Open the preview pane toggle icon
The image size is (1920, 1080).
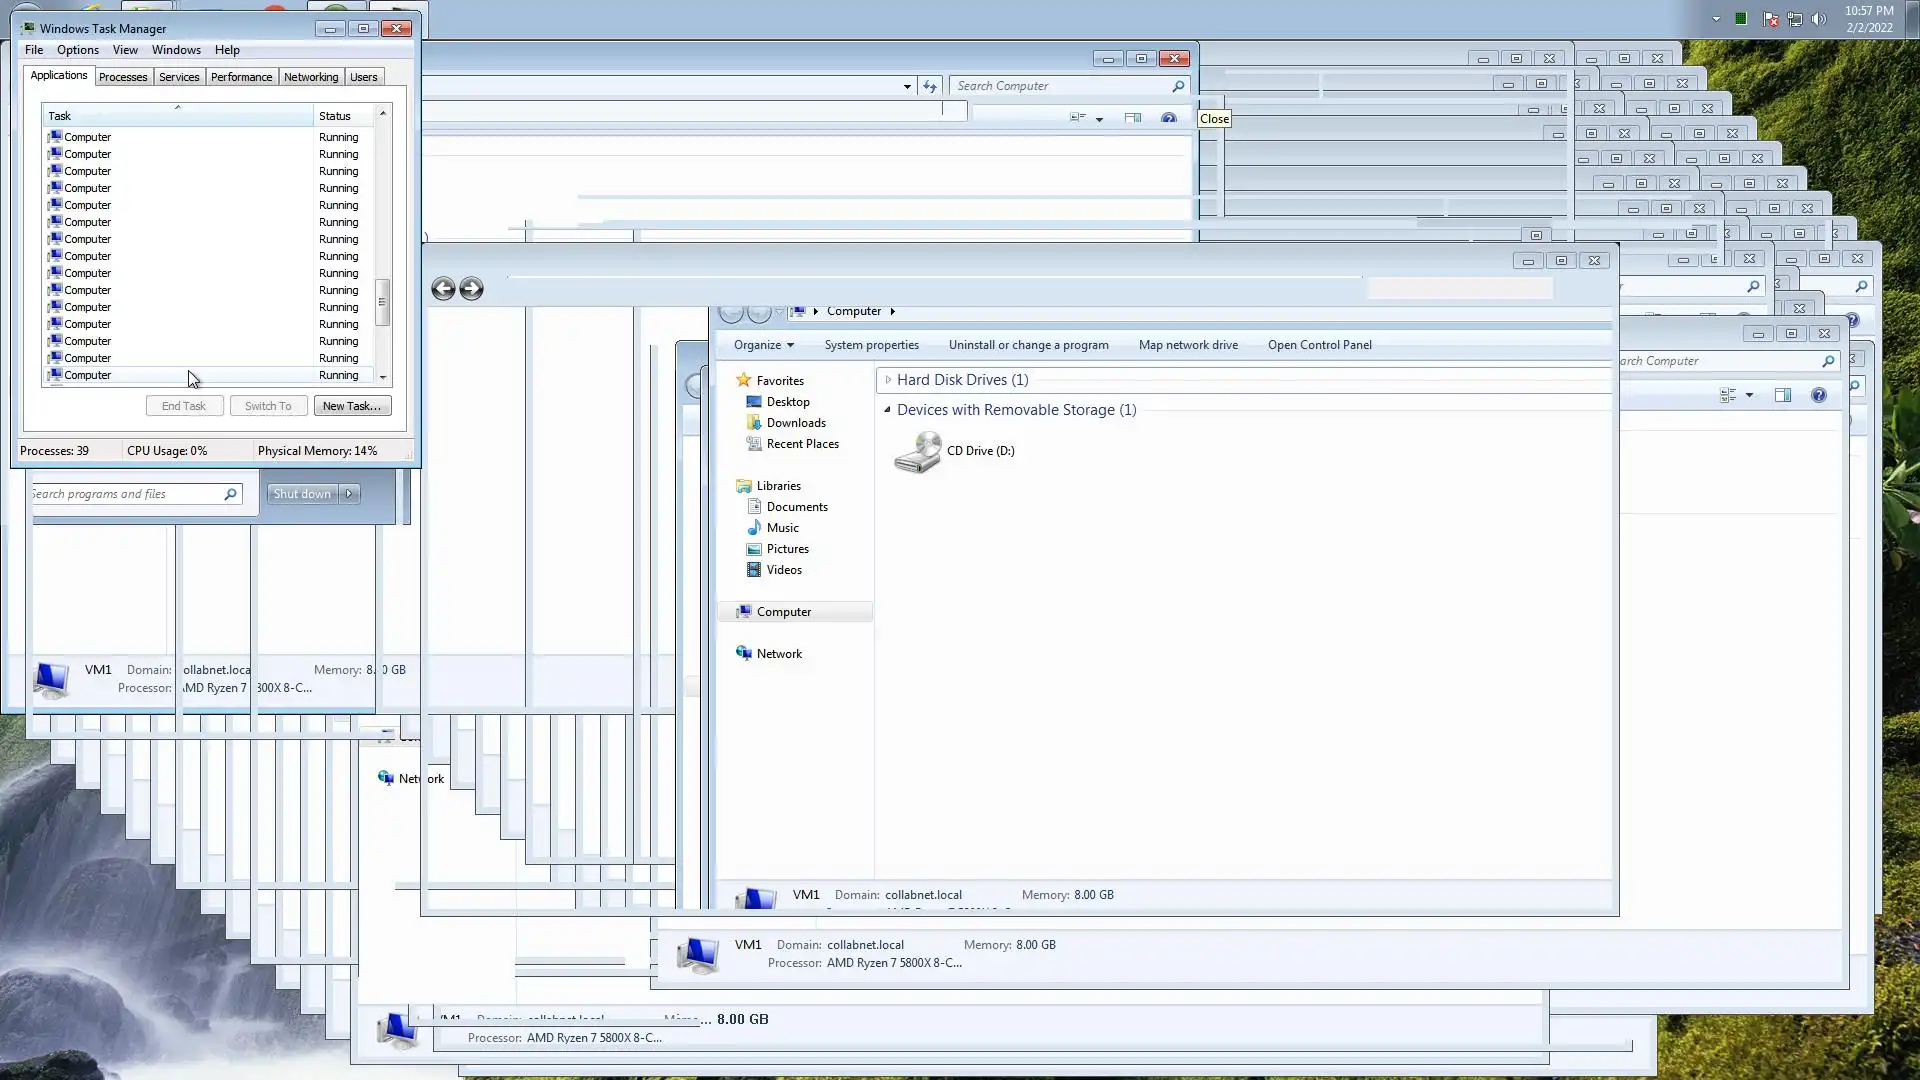1782,395
